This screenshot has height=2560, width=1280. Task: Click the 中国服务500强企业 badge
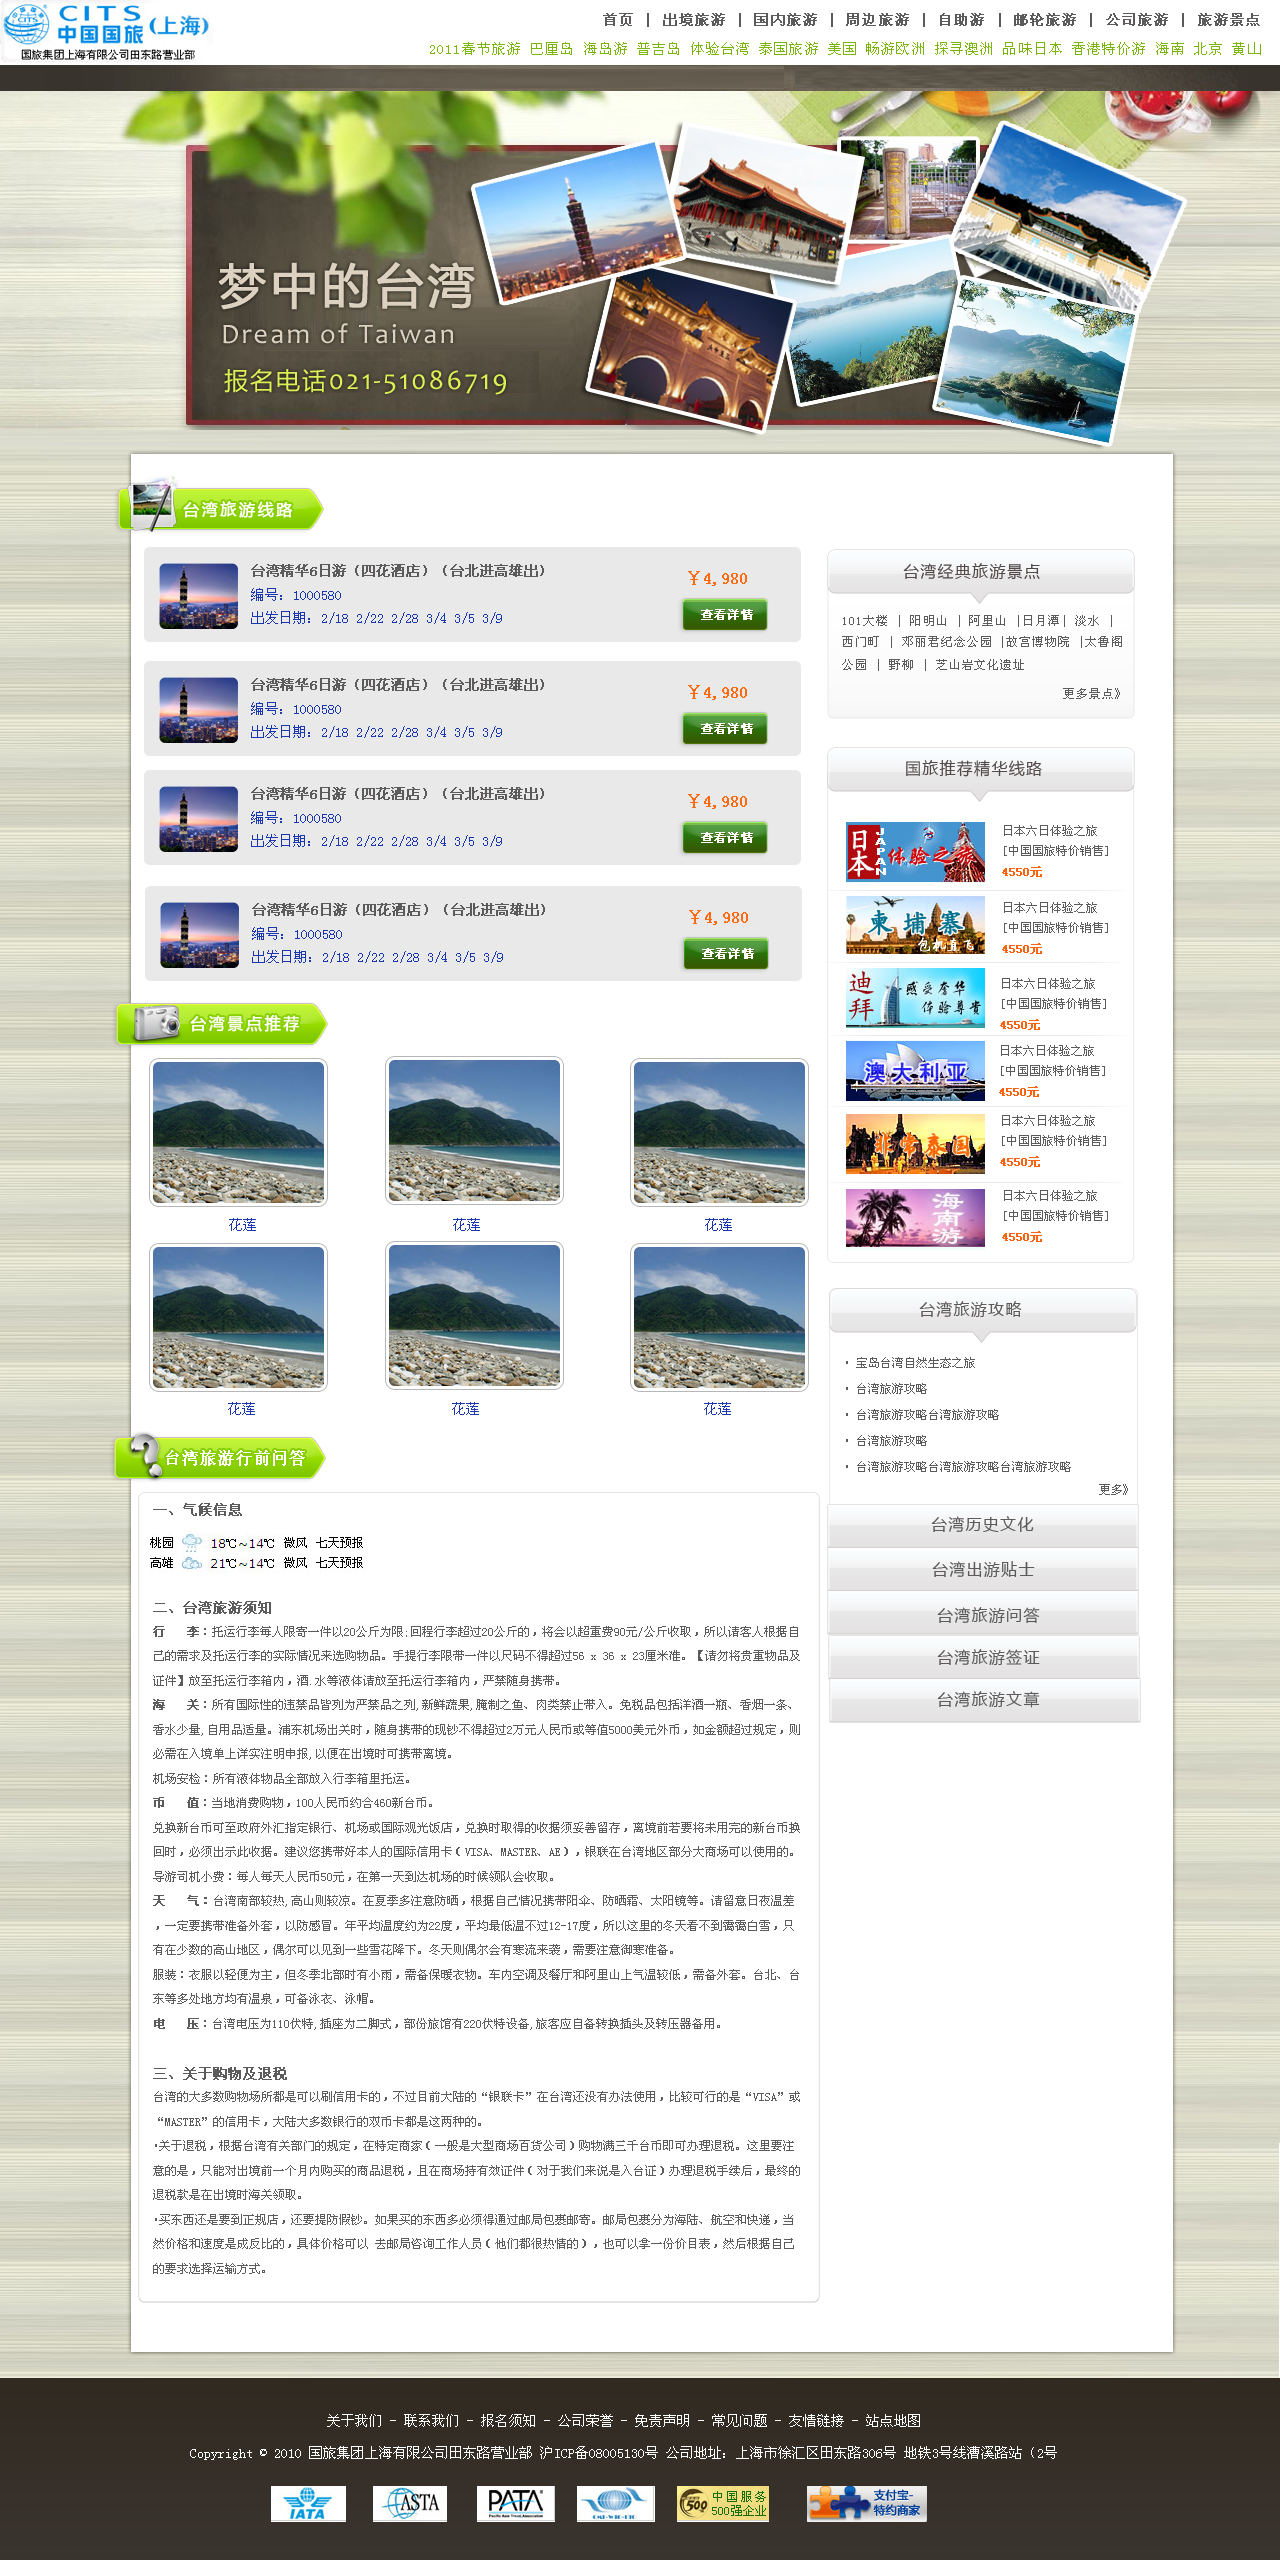[x=723, y=2503]
